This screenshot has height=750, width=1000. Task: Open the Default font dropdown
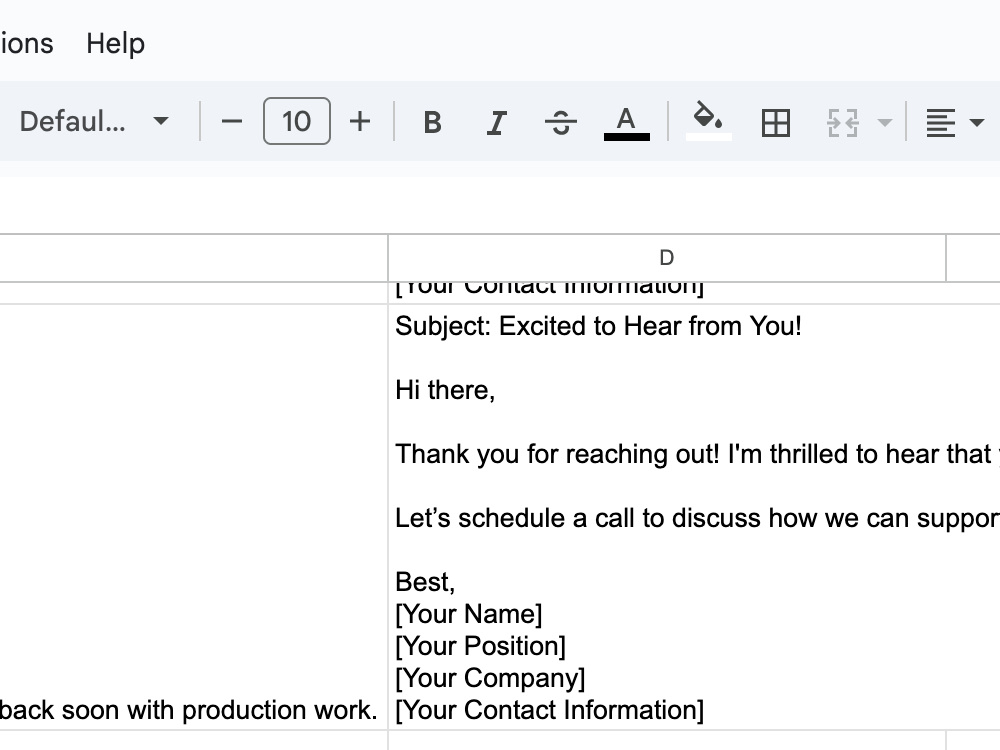(94, 121)
